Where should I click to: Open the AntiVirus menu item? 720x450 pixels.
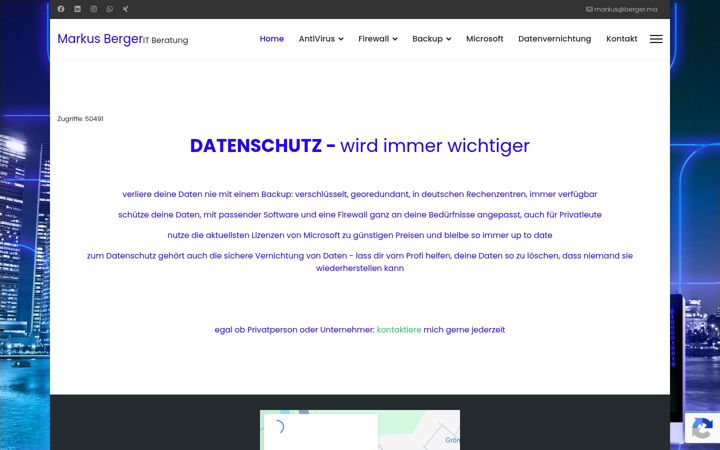tap(317, 39)
